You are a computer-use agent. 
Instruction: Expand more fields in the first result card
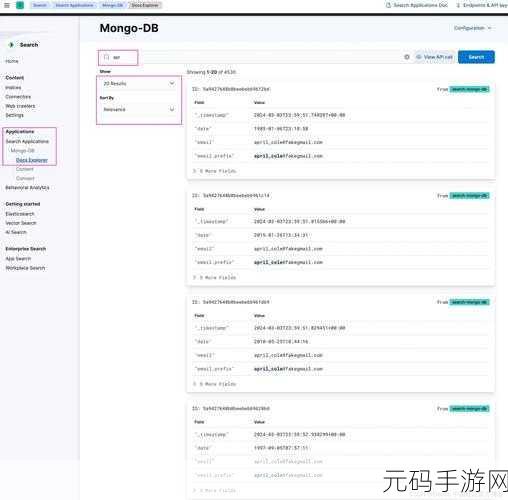[x=214, y=171]
